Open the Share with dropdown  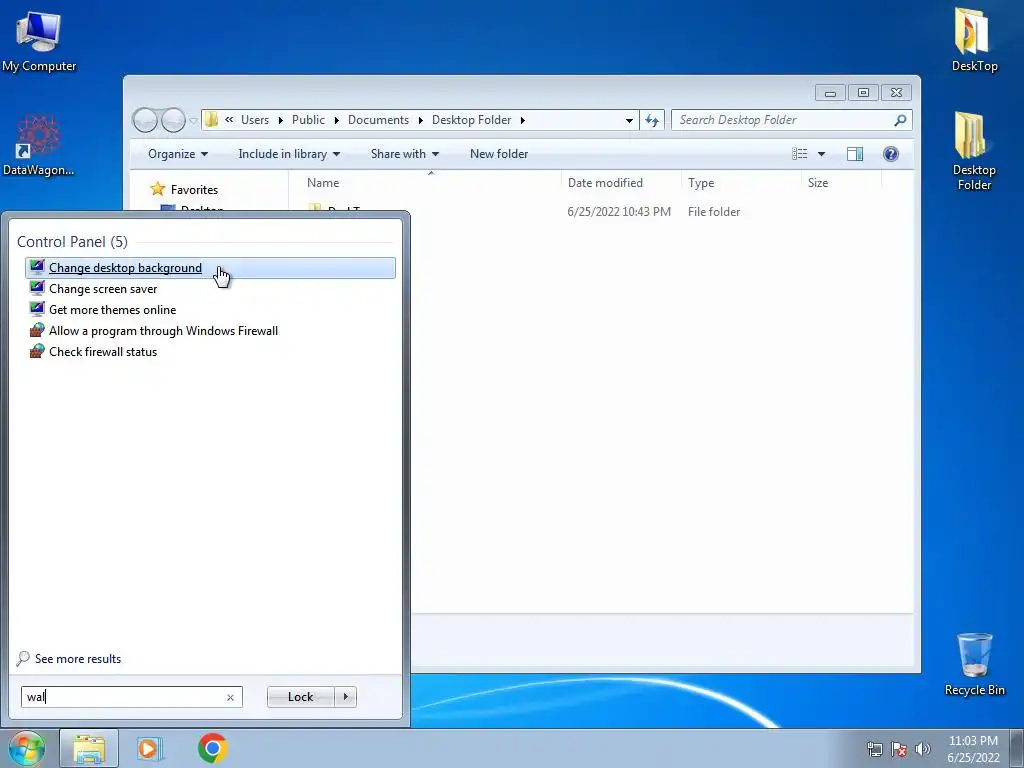click(404, 154)
